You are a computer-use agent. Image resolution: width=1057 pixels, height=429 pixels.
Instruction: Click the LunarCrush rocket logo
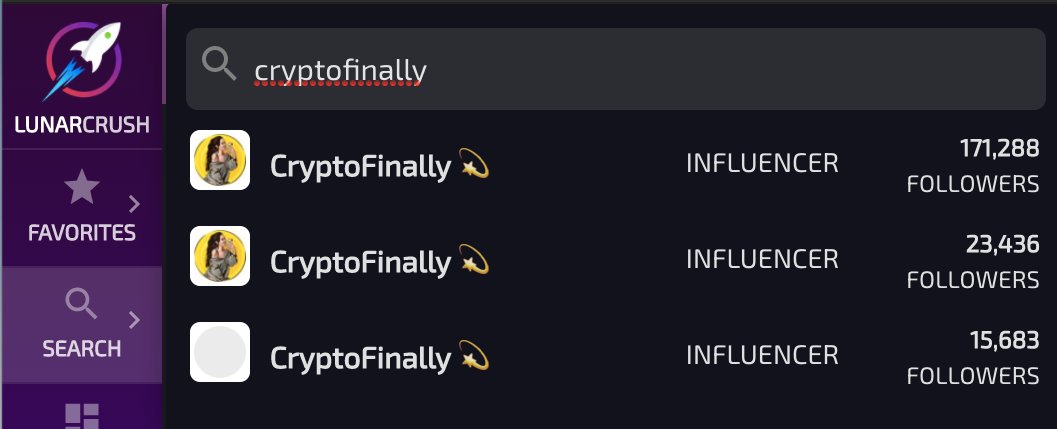click(x=83, y=61)
